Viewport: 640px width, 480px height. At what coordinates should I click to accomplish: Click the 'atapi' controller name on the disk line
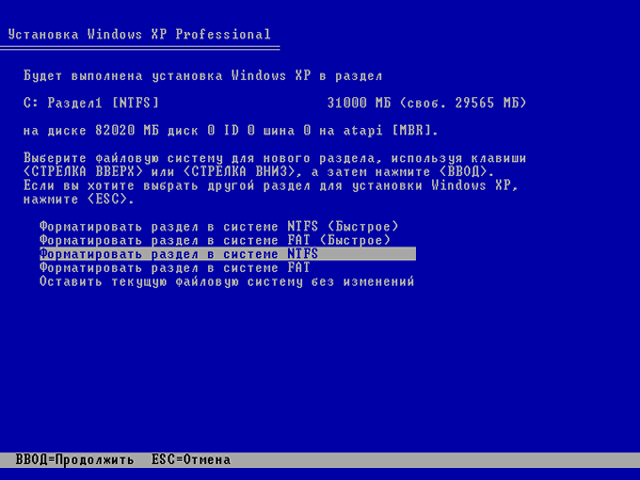pyautogui.click(x=366, y=131)
